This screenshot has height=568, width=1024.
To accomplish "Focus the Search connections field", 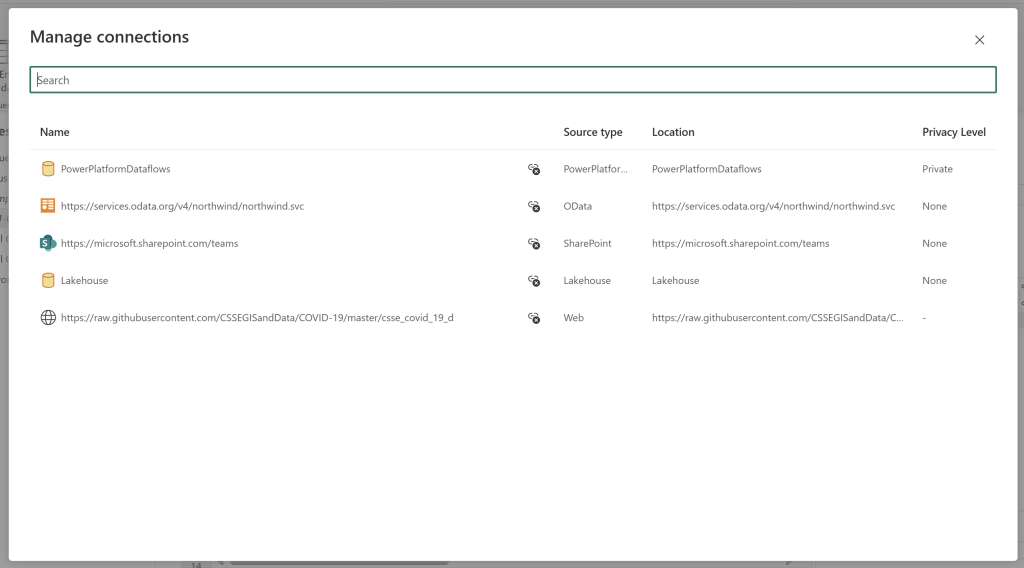I will click(x=513, y=80).
